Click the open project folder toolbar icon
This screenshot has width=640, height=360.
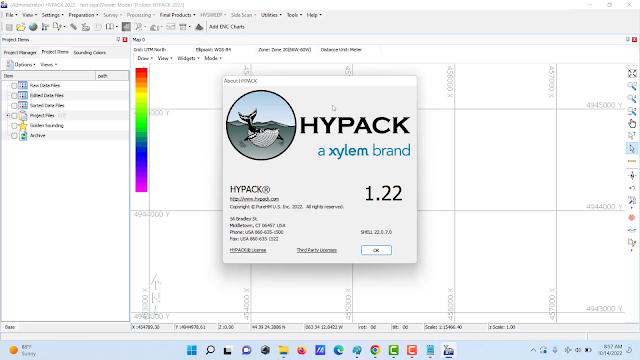pos(21,27)
